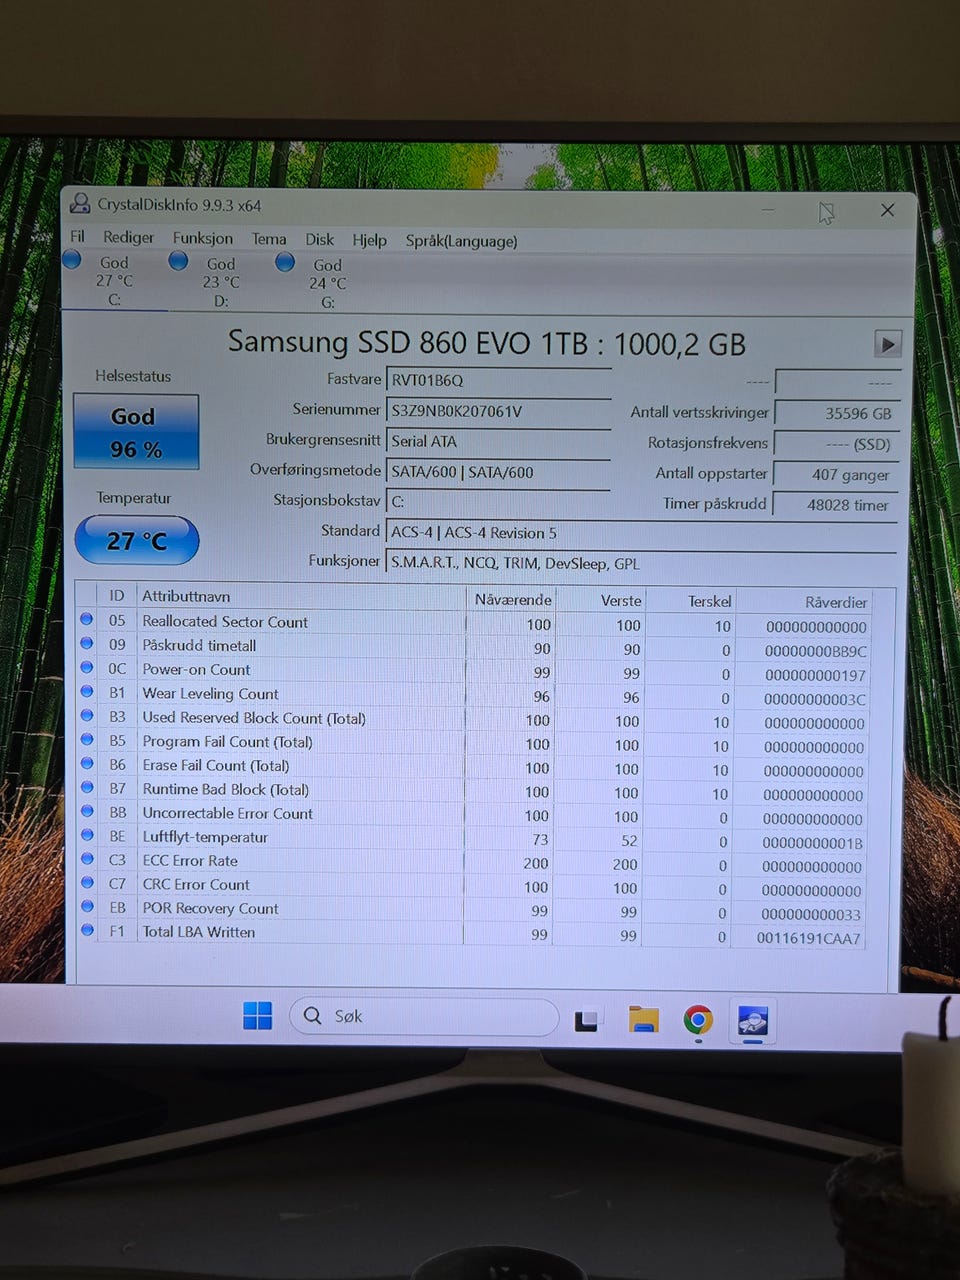The image size is (960, 1280).
Task: Click the serial number field
Action: (x=498, y=411)
